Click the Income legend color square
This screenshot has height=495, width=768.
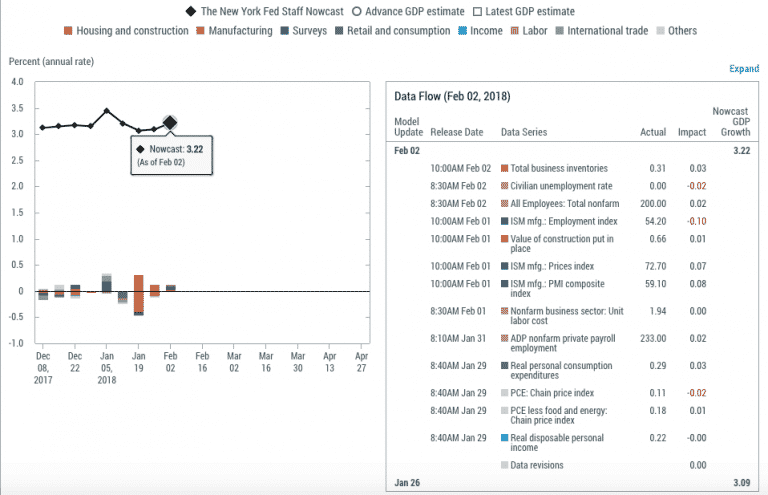pos(463,31)
